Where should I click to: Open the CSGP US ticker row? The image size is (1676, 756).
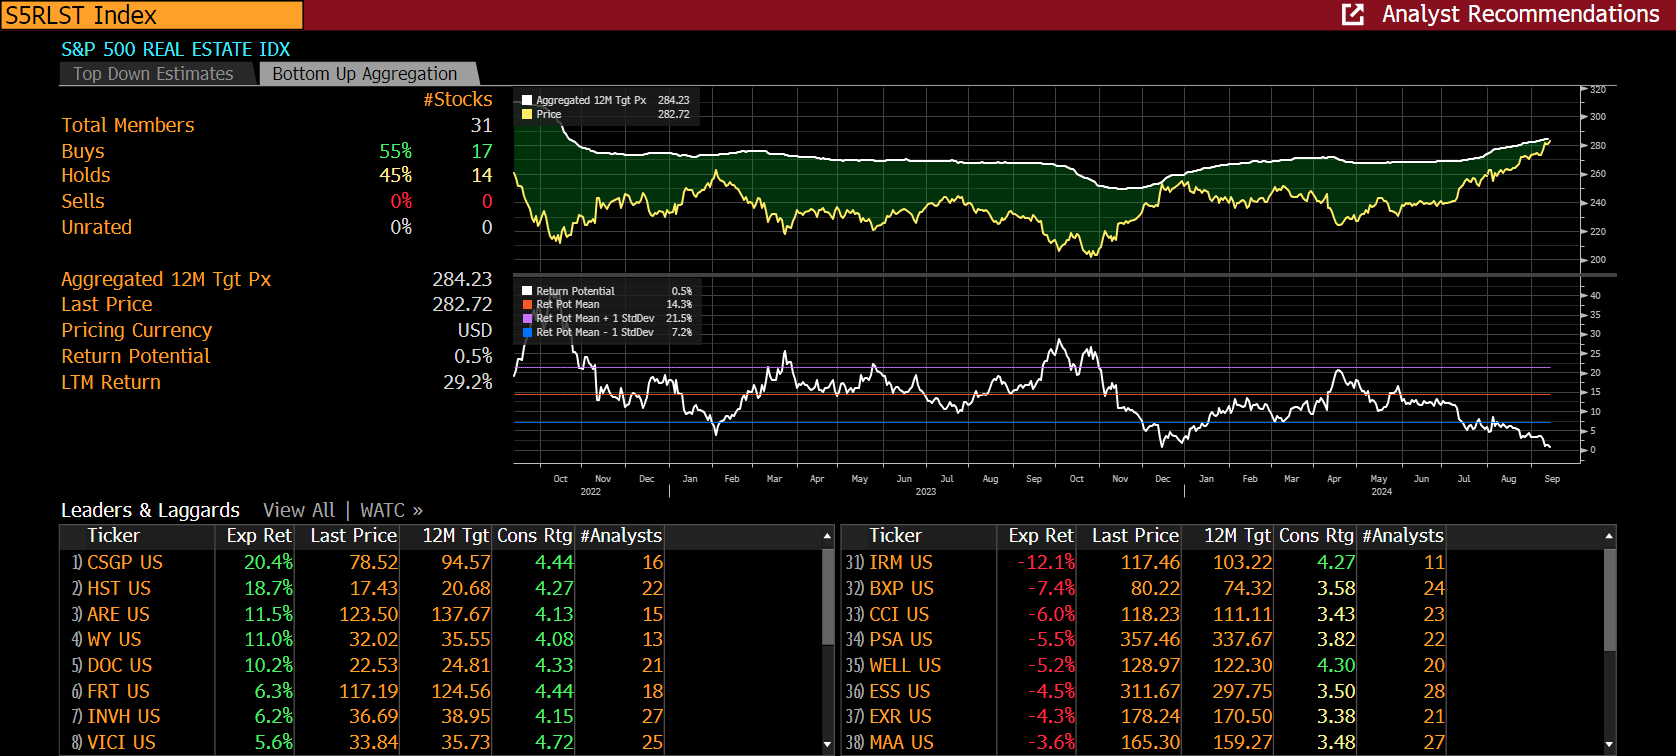(x=124, y=563)
